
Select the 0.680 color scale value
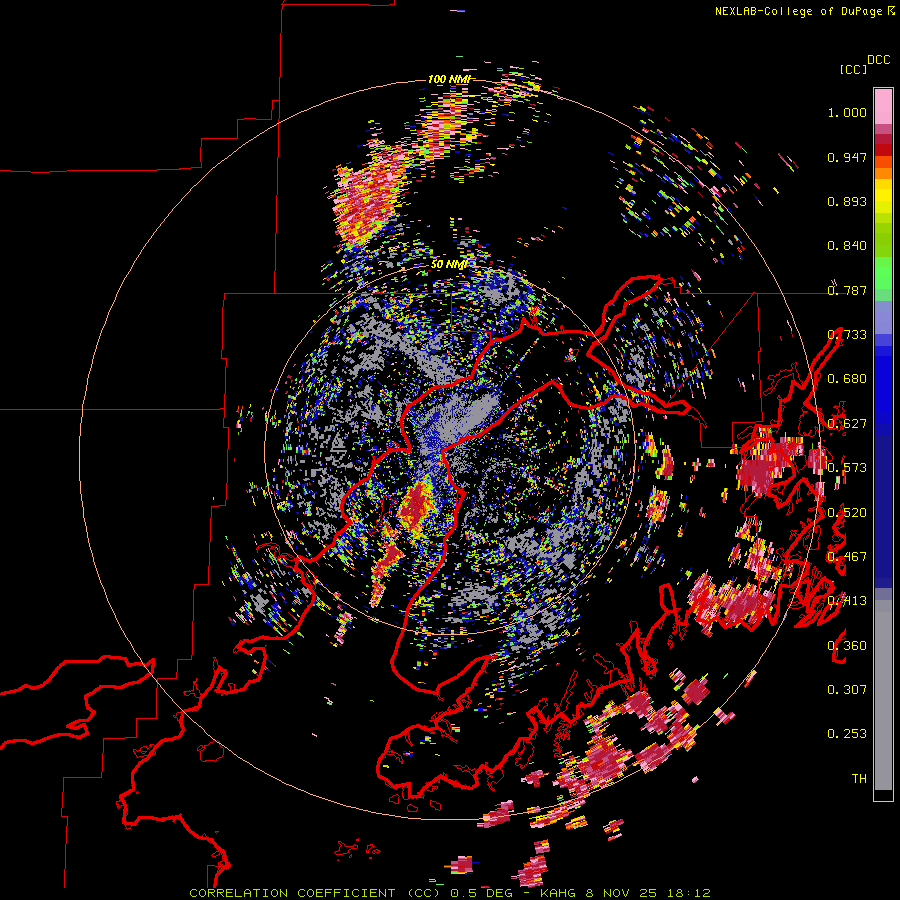coord(847,379)
